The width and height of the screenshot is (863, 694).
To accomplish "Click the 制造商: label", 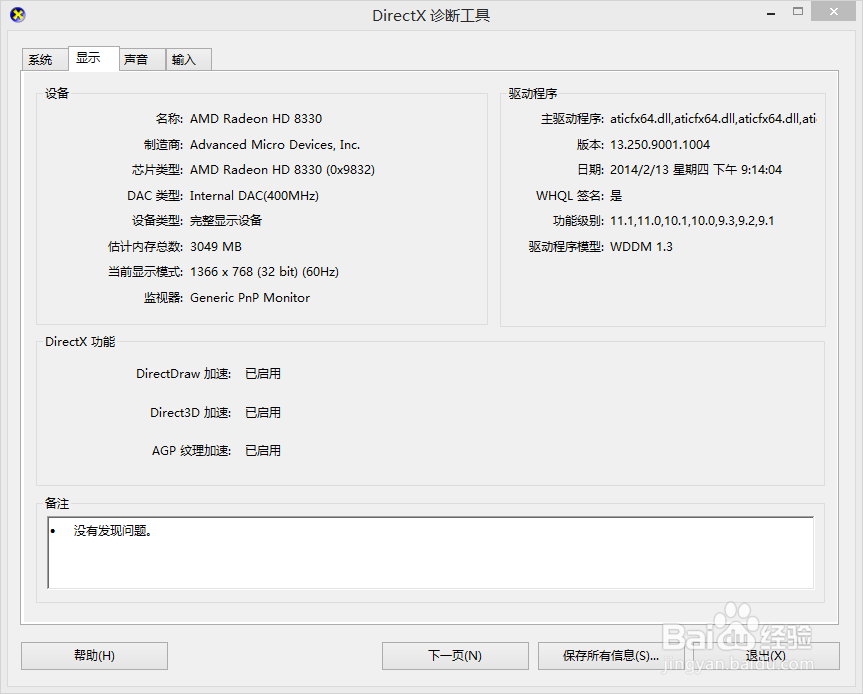I will click(163, 145).
